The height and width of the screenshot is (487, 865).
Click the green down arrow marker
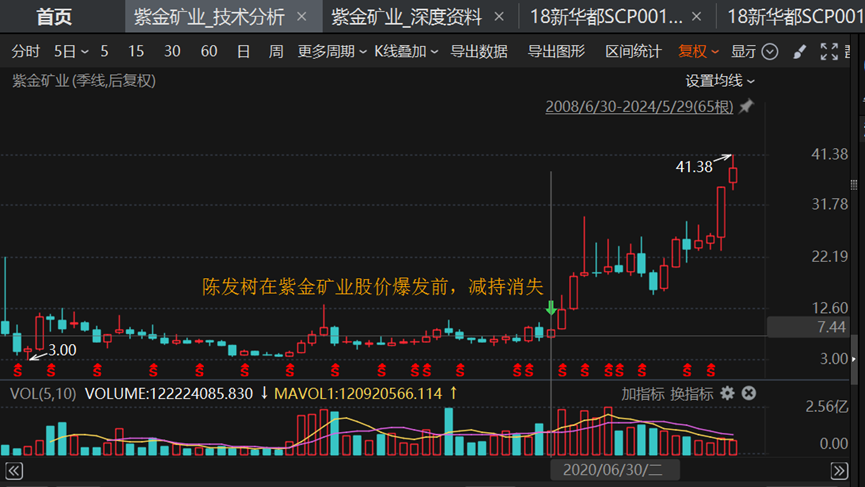coord(551,308)
